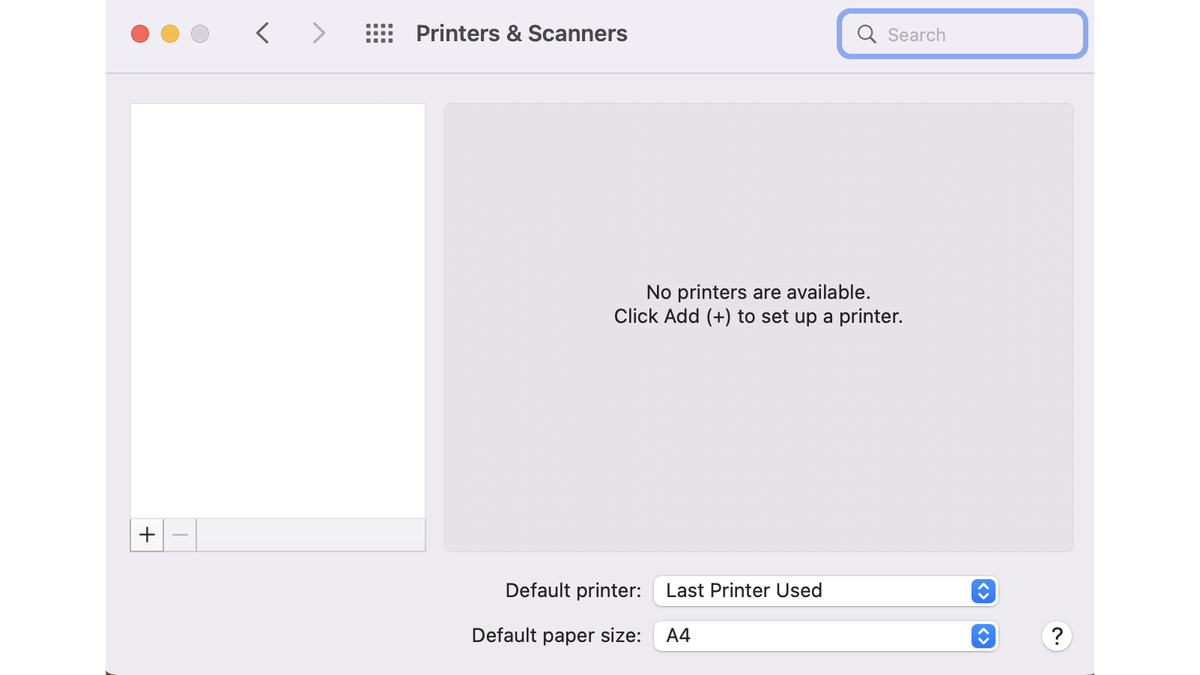
Task: Click the bar beside the minus button
Action: (310, 535)
